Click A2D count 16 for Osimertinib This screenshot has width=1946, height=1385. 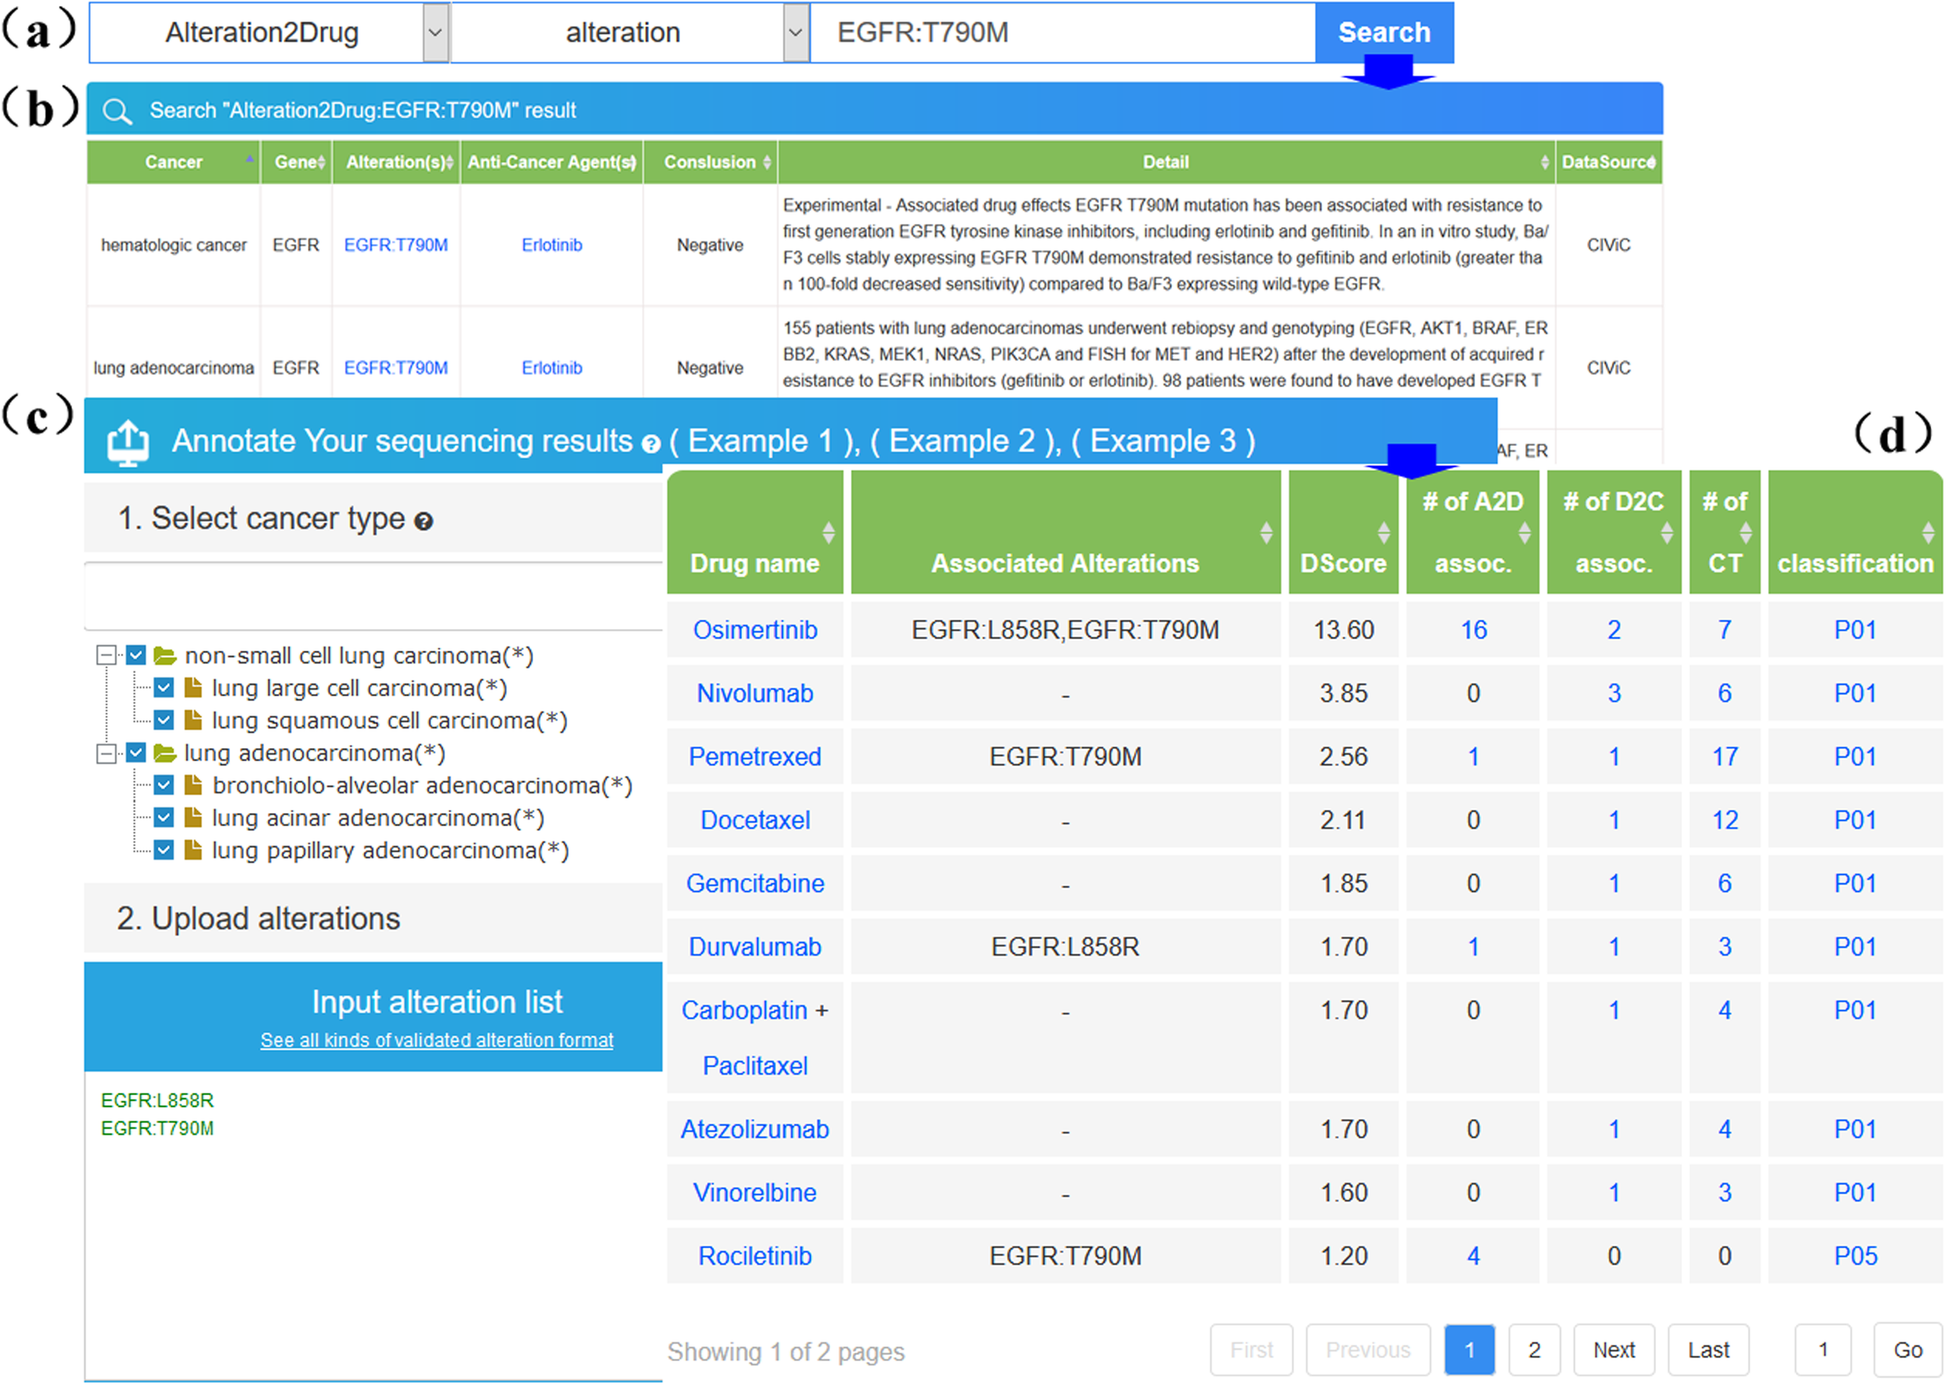coord(1473,630)
